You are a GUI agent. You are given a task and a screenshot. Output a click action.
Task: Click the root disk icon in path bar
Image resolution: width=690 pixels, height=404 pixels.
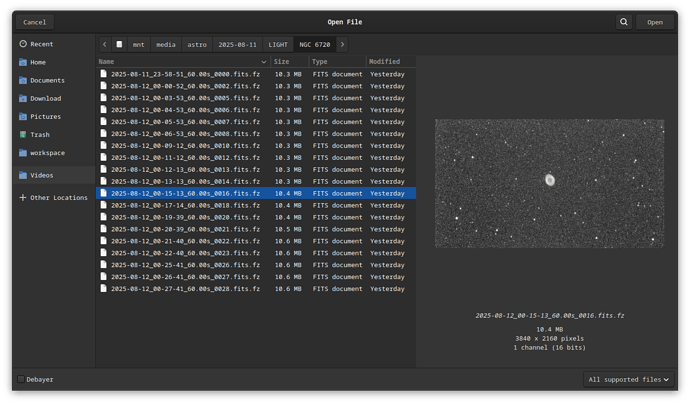pyautogui.click(x=119, y=44)
